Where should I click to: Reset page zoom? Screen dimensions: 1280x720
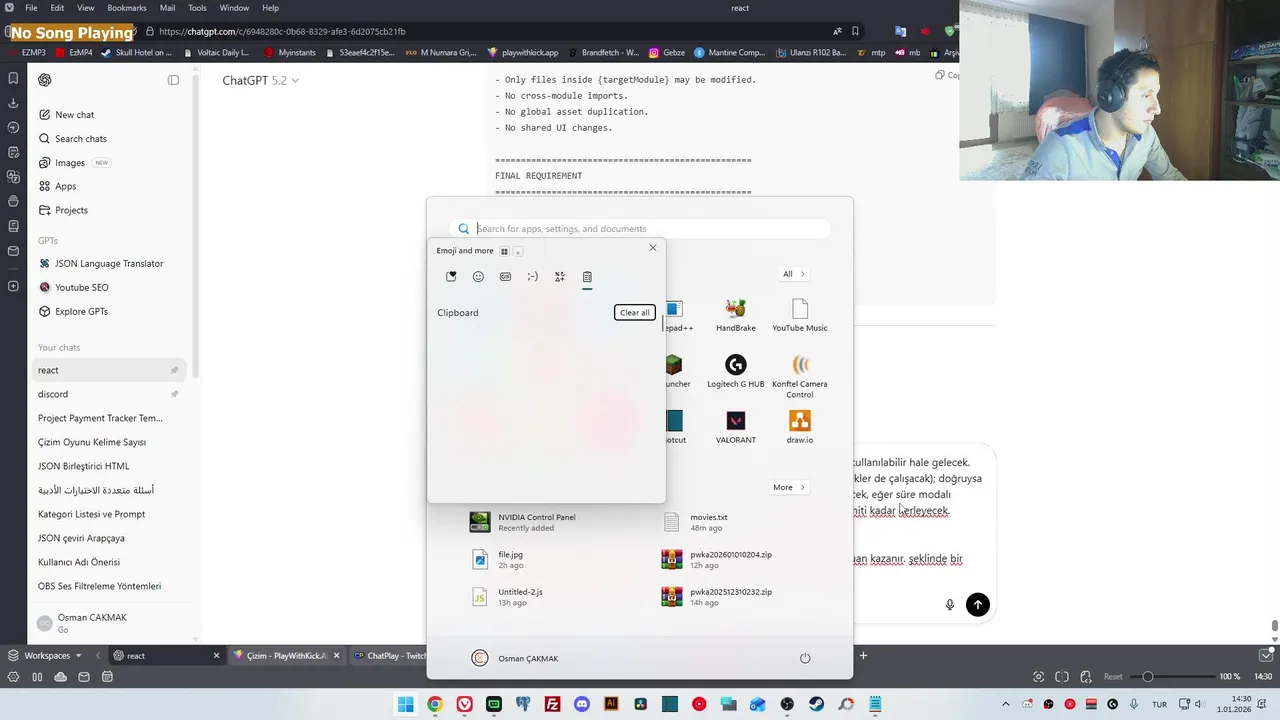1113,677
